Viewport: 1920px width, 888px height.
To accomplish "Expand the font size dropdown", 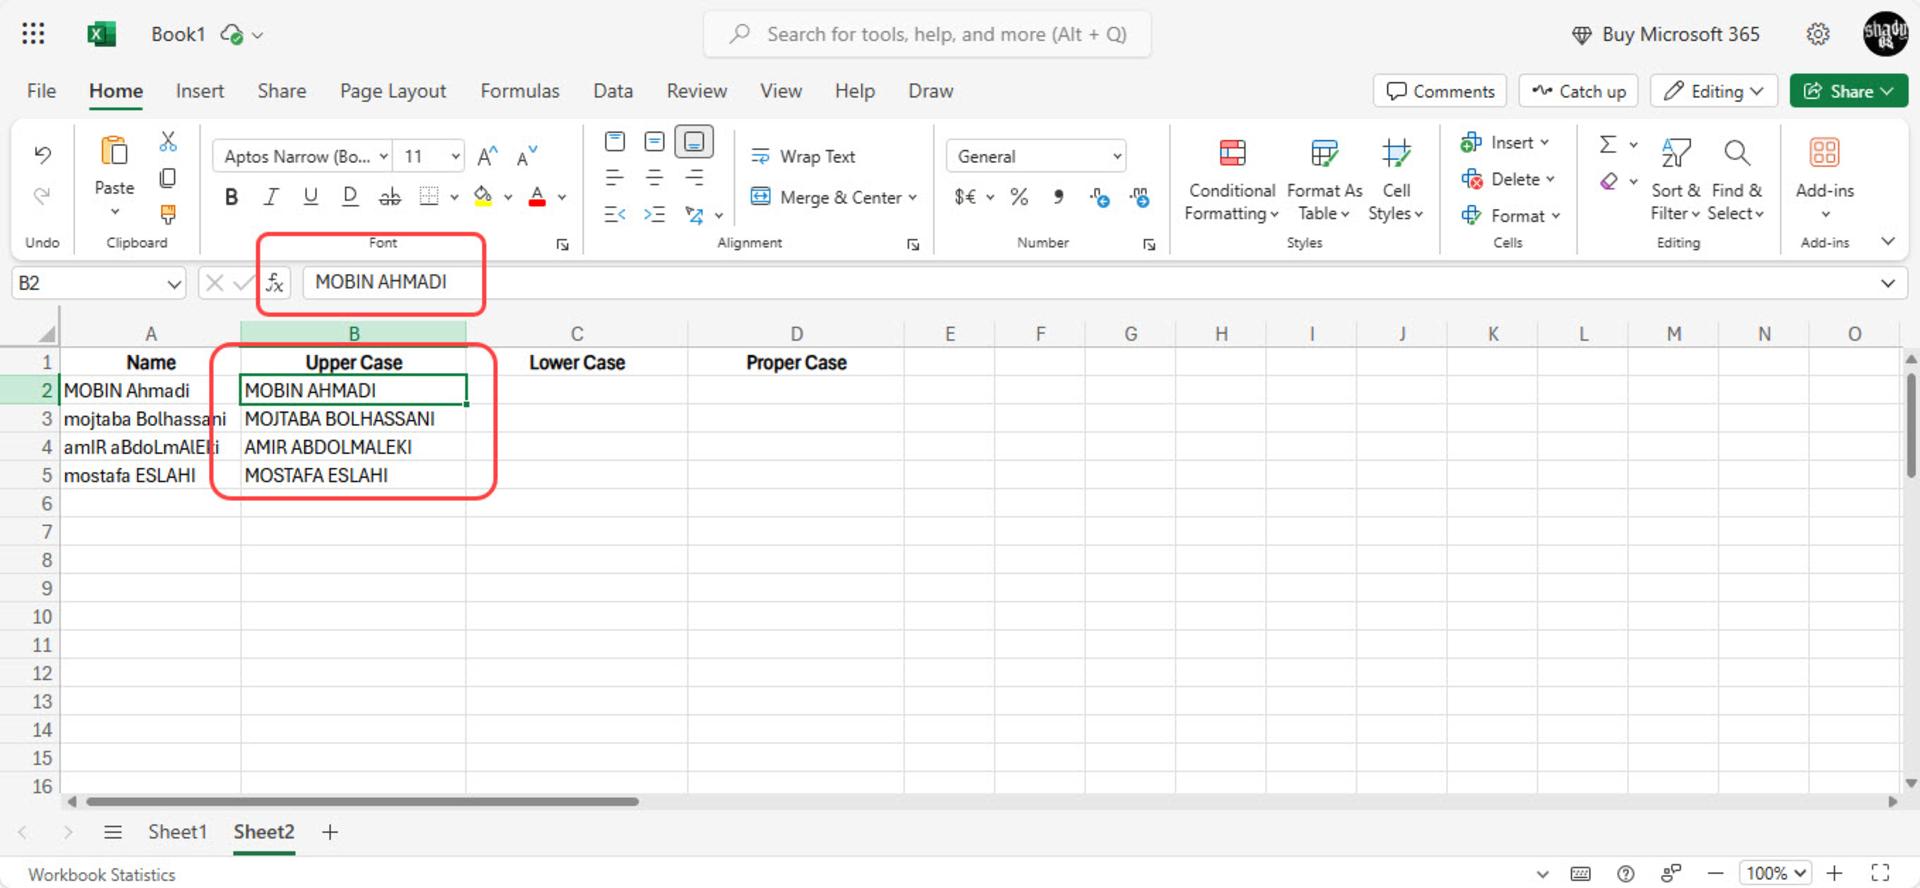I will pos(456,156).
